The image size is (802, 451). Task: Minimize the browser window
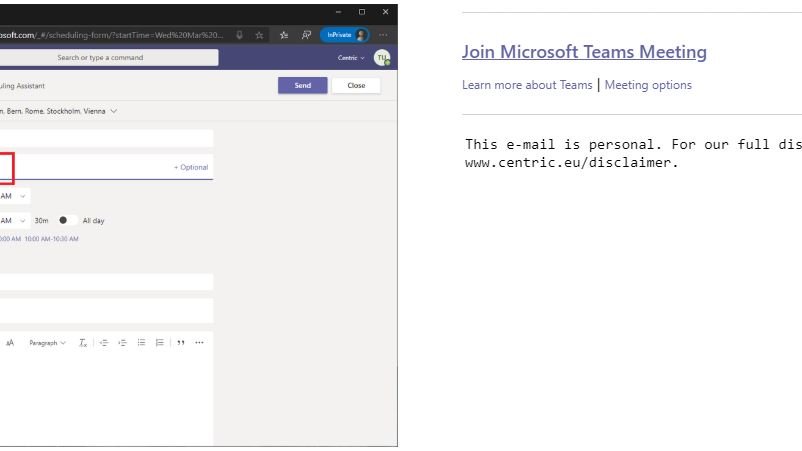point(338,12)
